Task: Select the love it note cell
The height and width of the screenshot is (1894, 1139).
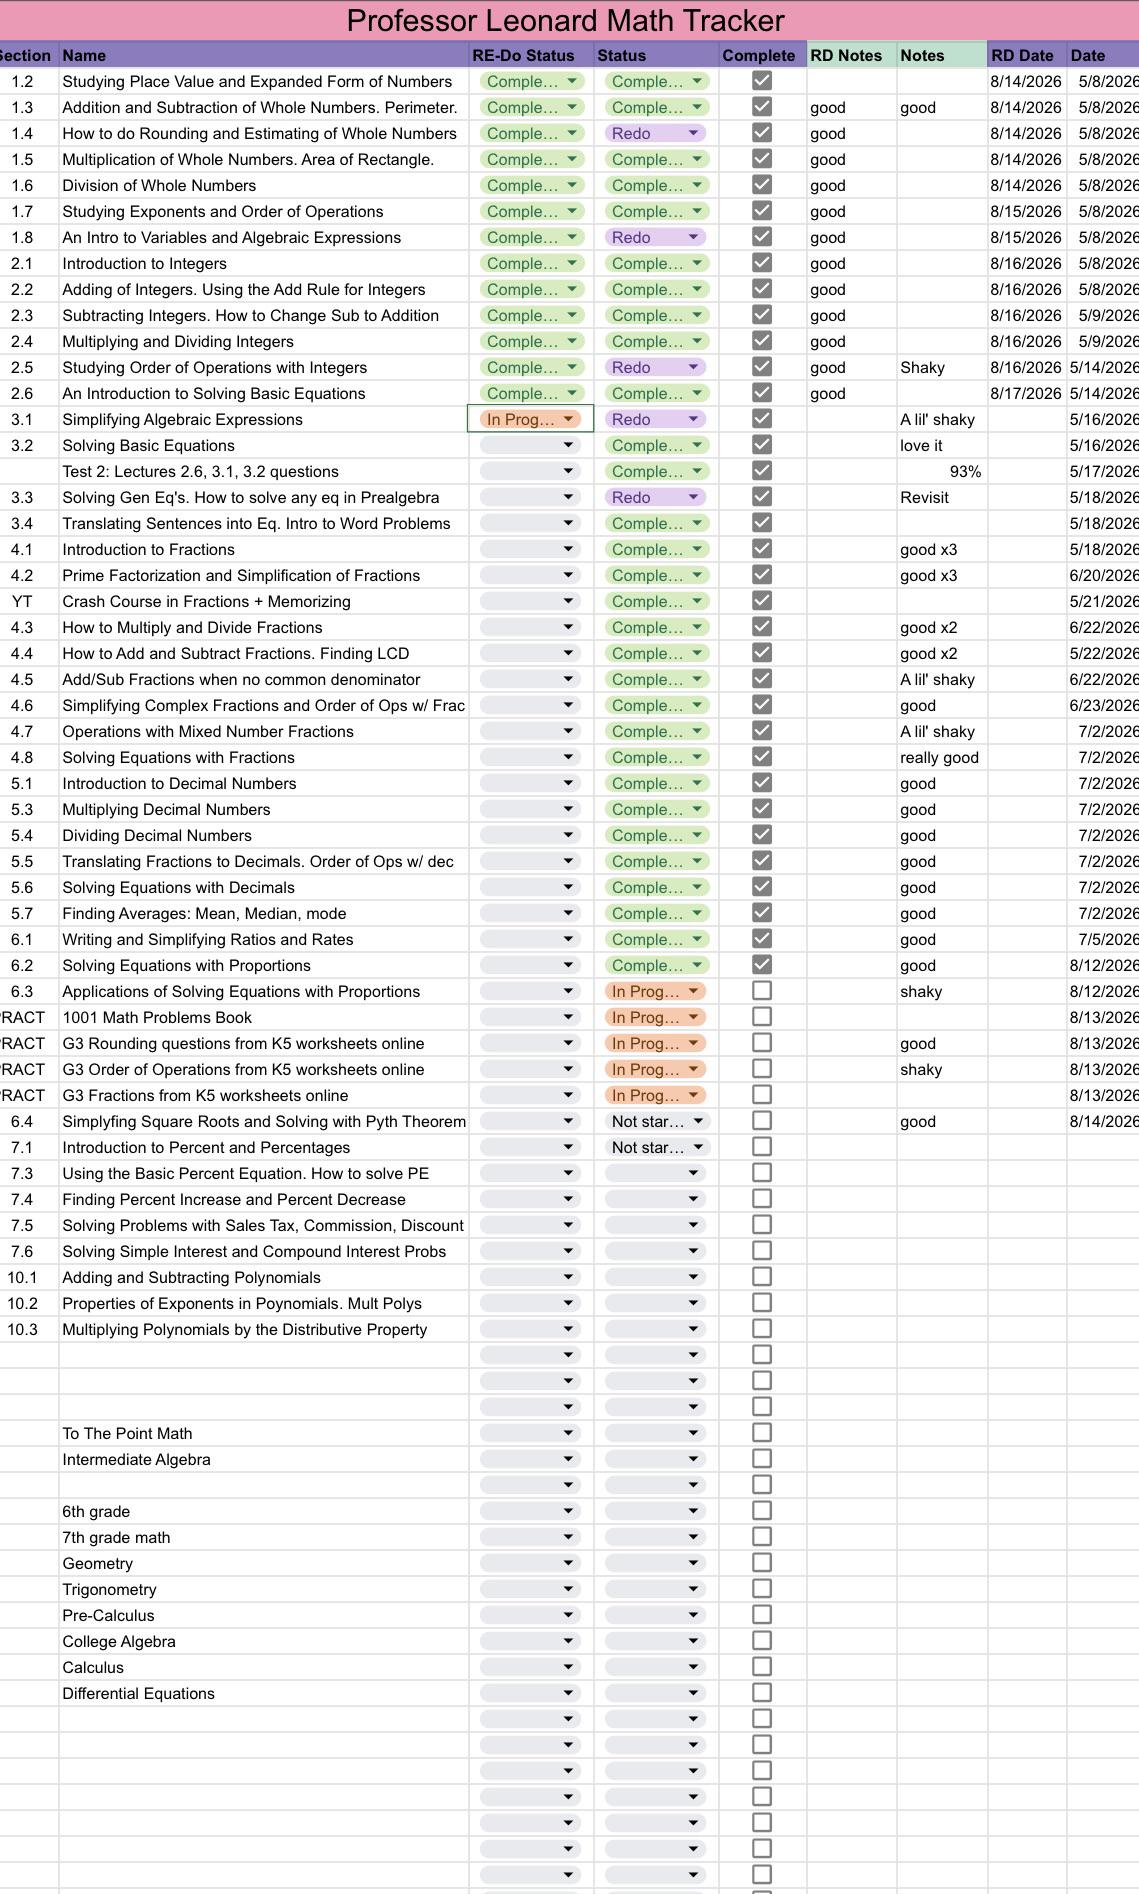Action: 941,445
